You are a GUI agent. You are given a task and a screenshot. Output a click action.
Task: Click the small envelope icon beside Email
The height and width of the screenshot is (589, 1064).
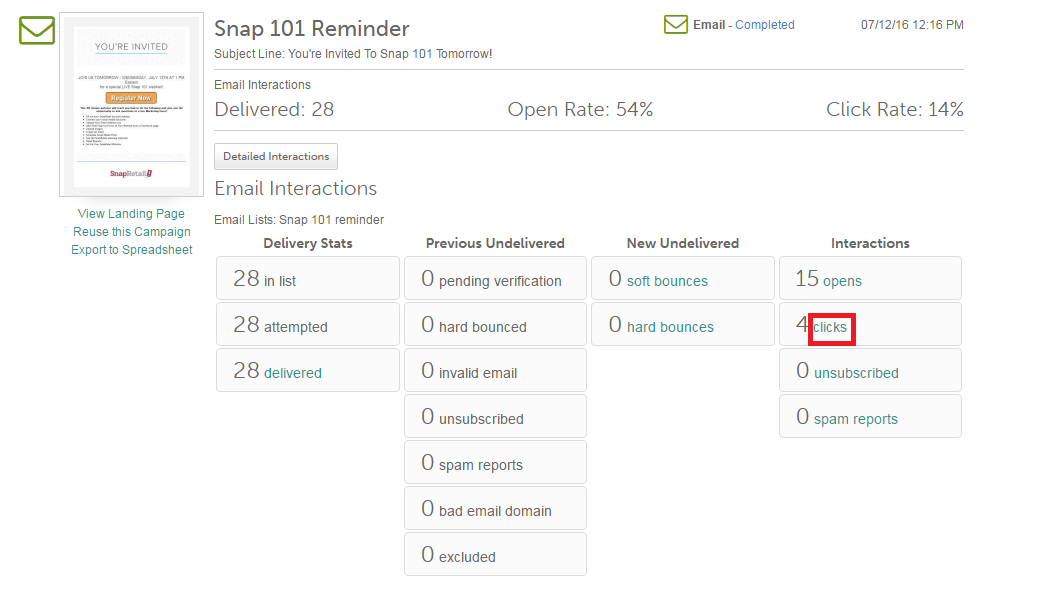coord(675,25)
